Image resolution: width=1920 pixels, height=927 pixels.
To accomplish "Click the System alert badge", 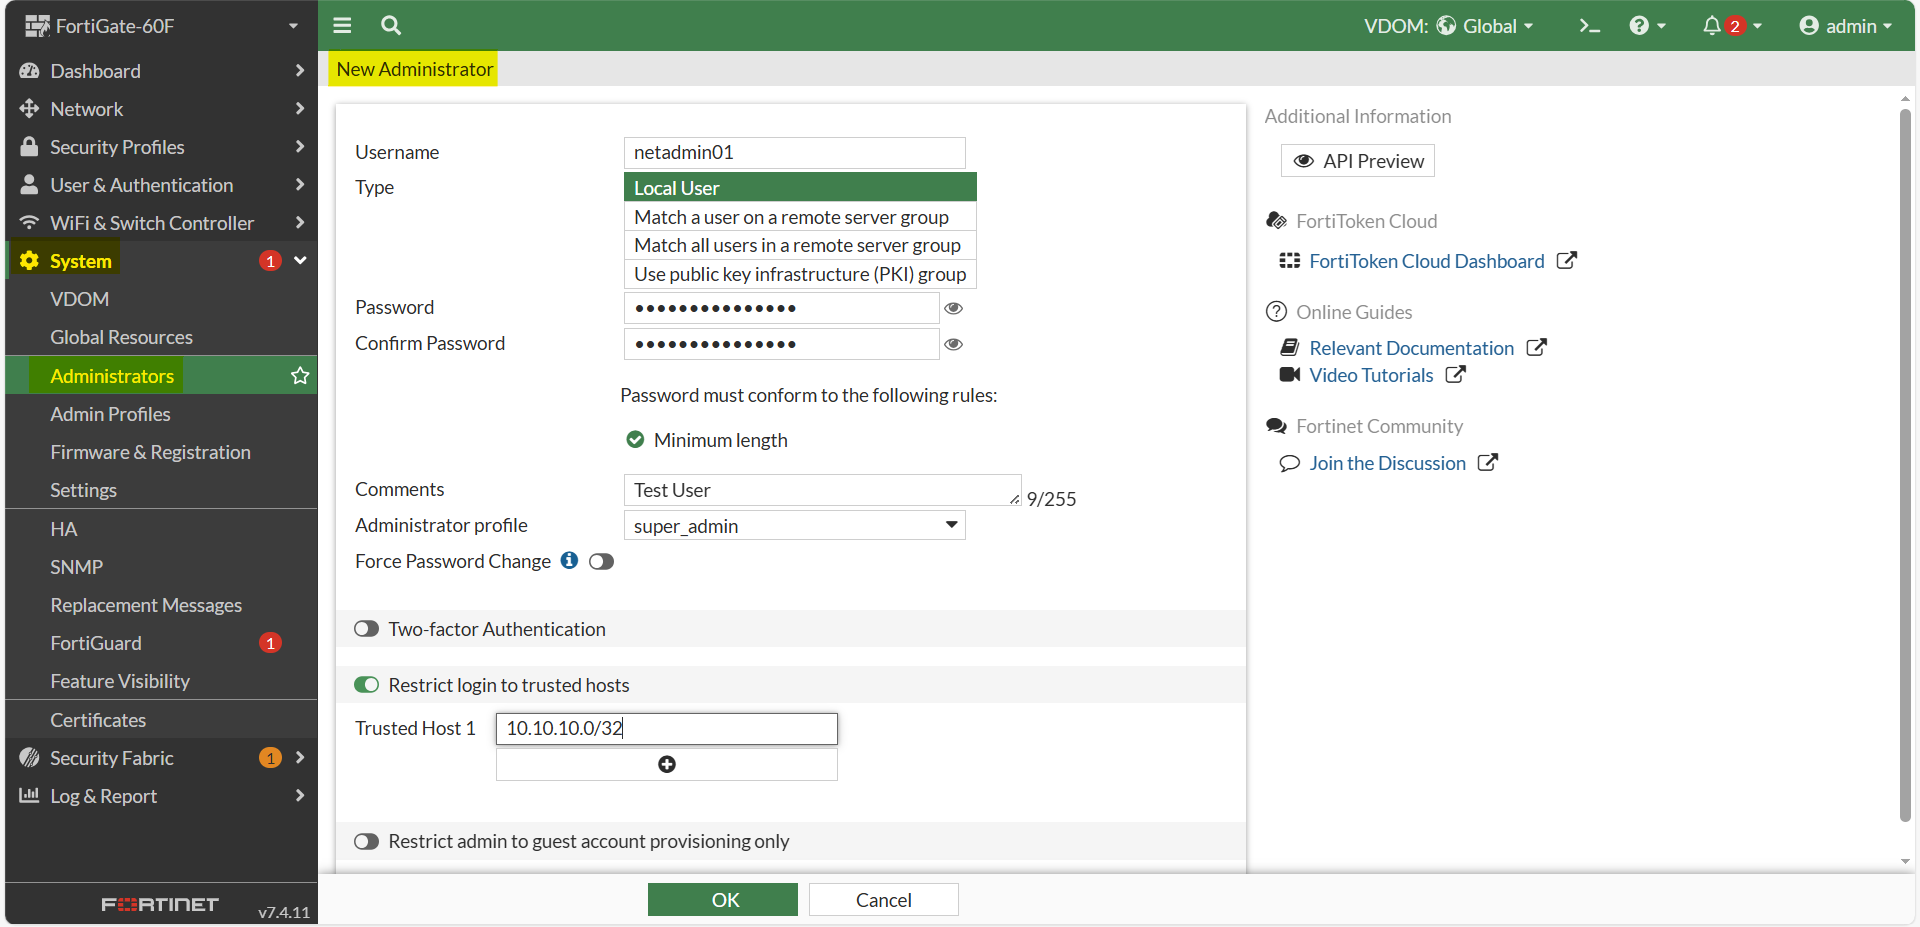I will click(x=270, y=261).
